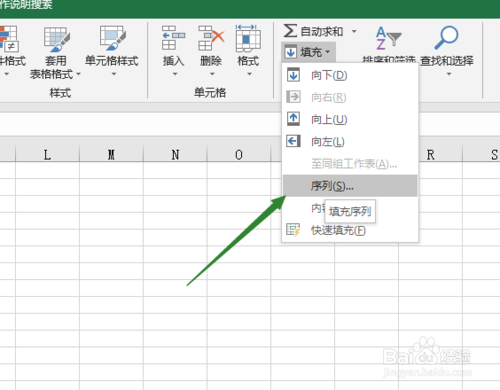
Task: Click the Fill down arrow icon in ribbon
Action: [x=291, y=52]
